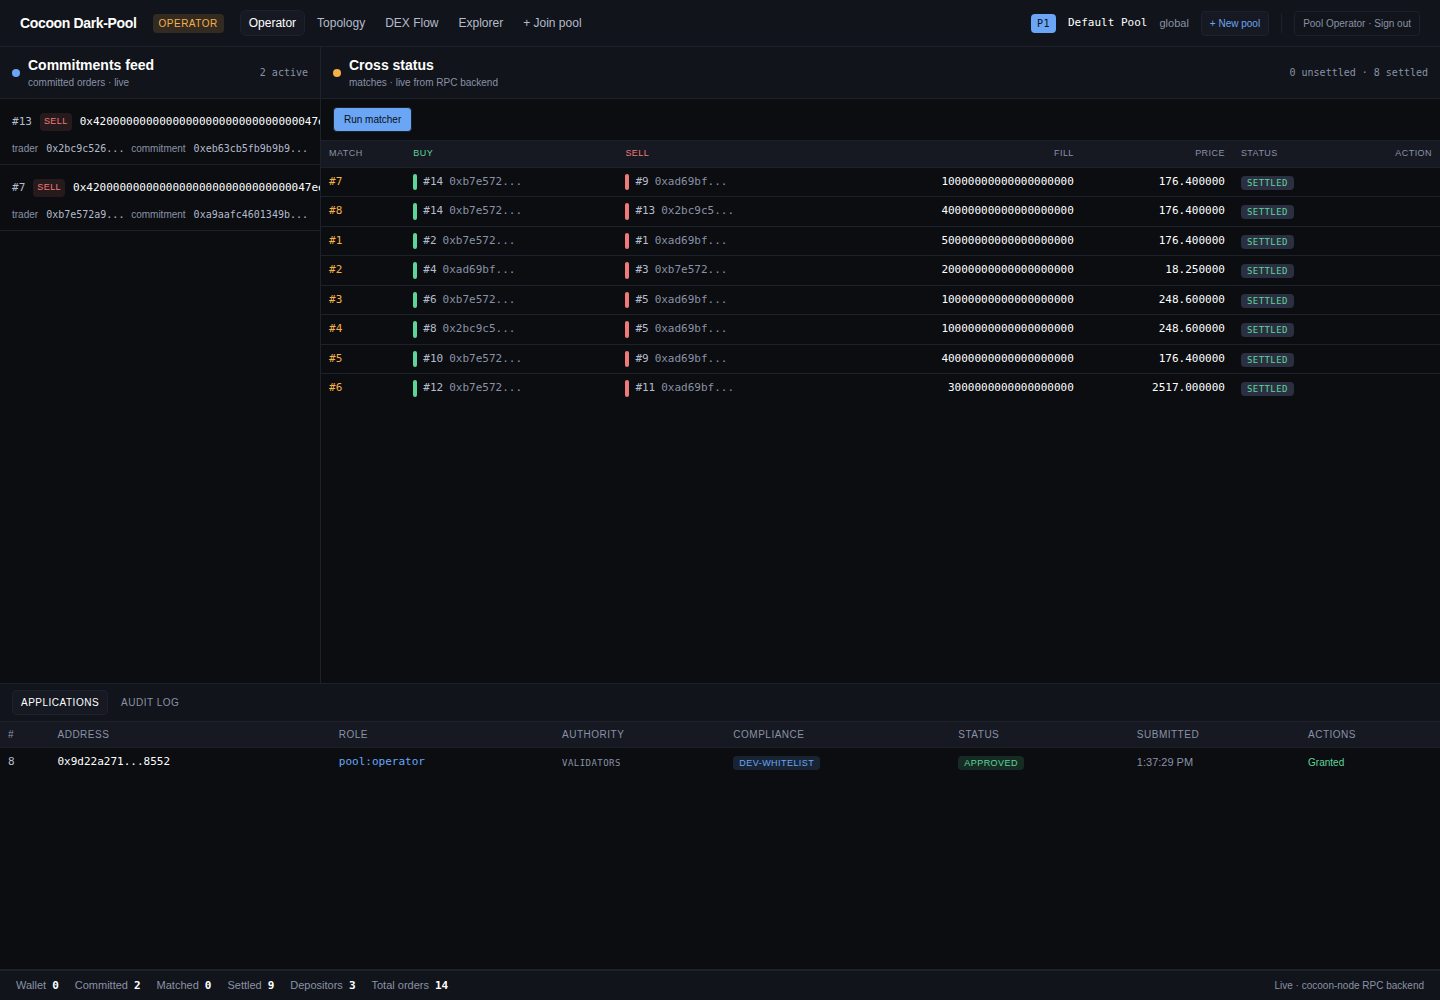Click buy order #14 in match #8
The height and width of the screenshot is (1000, 1440).
point(467,210)
